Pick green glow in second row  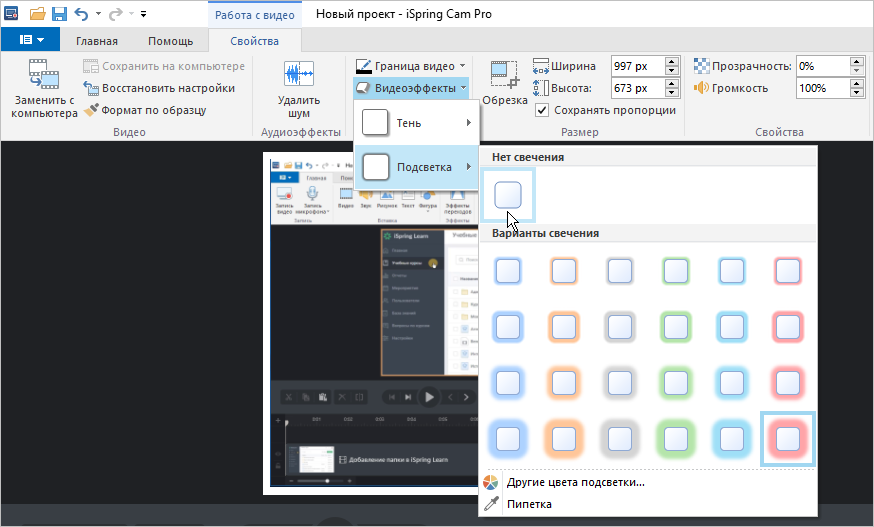[x=676, y=327]
